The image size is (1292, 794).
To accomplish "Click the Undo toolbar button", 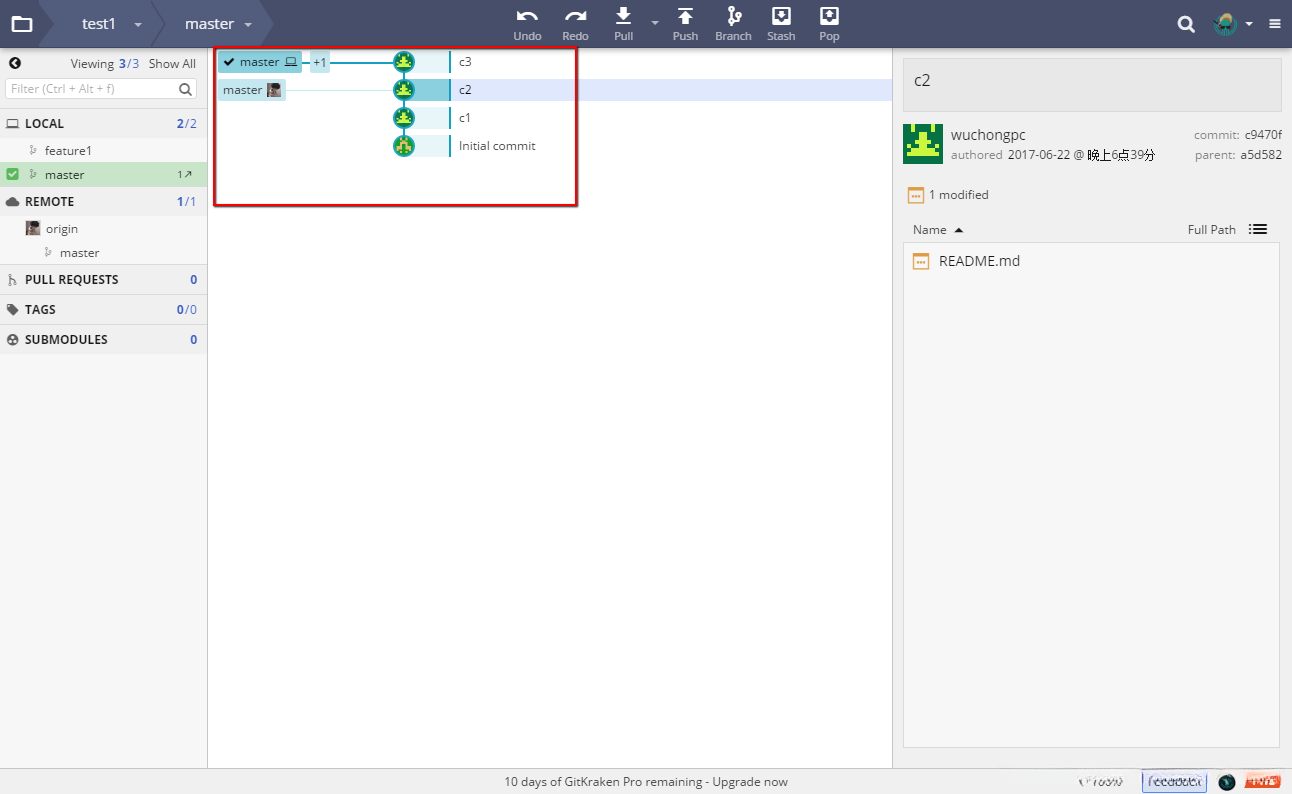I will pyautogui.click(x=527, y=24).
